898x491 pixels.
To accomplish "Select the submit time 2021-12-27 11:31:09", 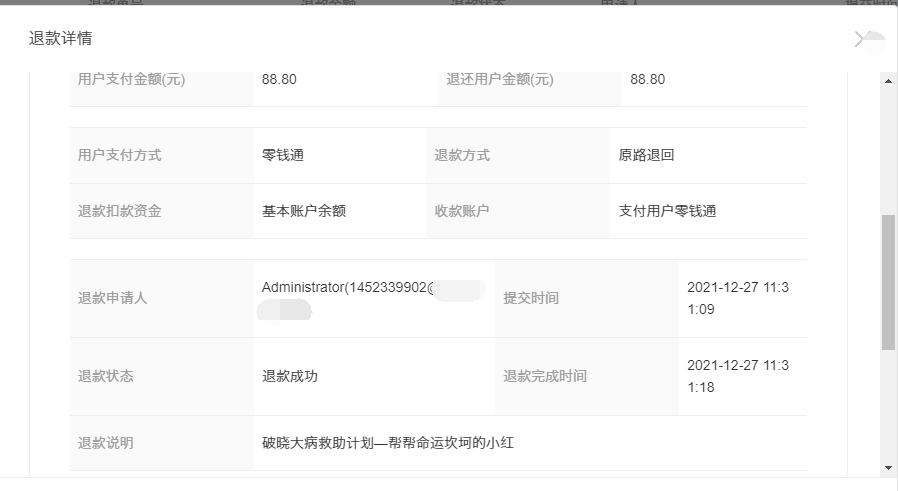I will (738, 298).
